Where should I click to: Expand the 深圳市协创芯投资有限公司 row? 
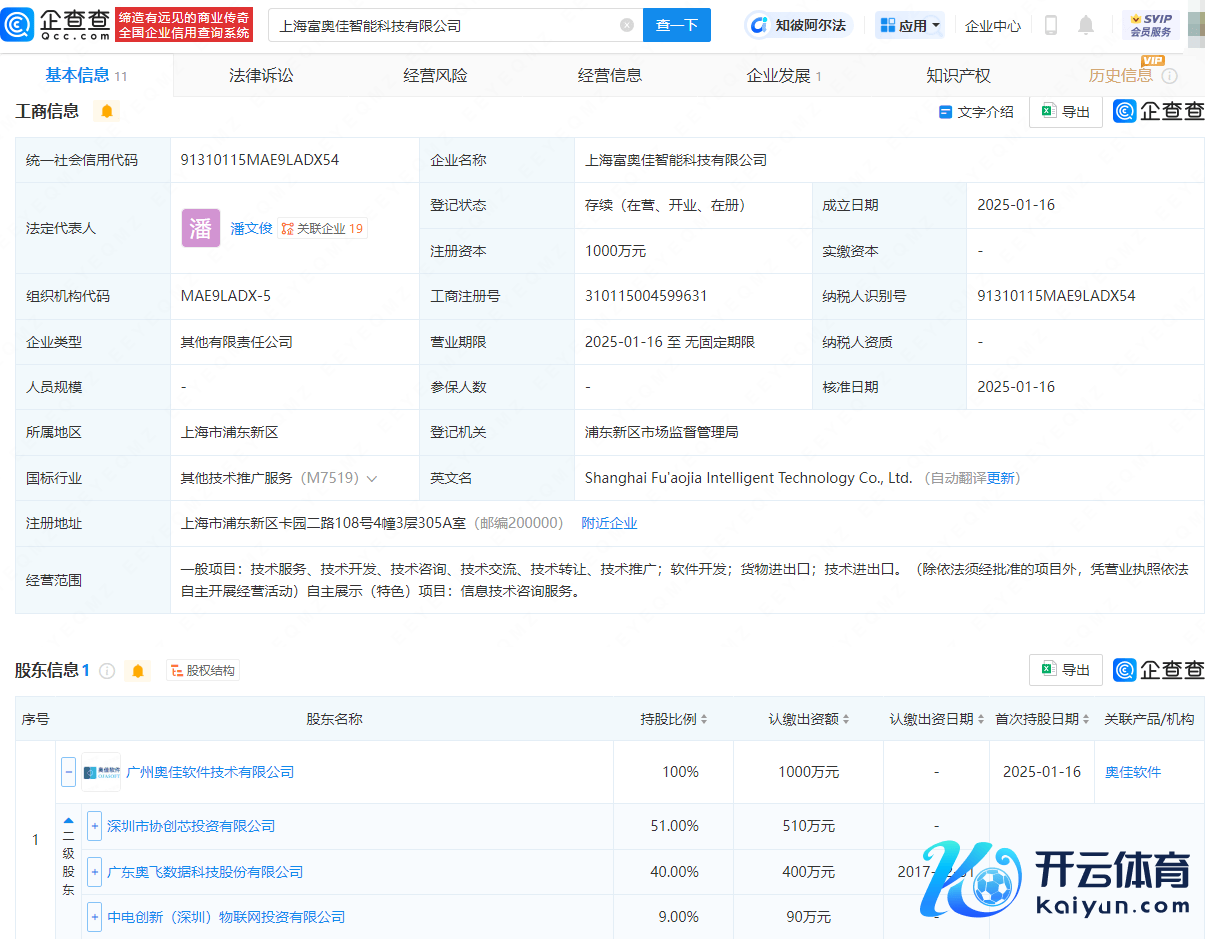point(95,826)
